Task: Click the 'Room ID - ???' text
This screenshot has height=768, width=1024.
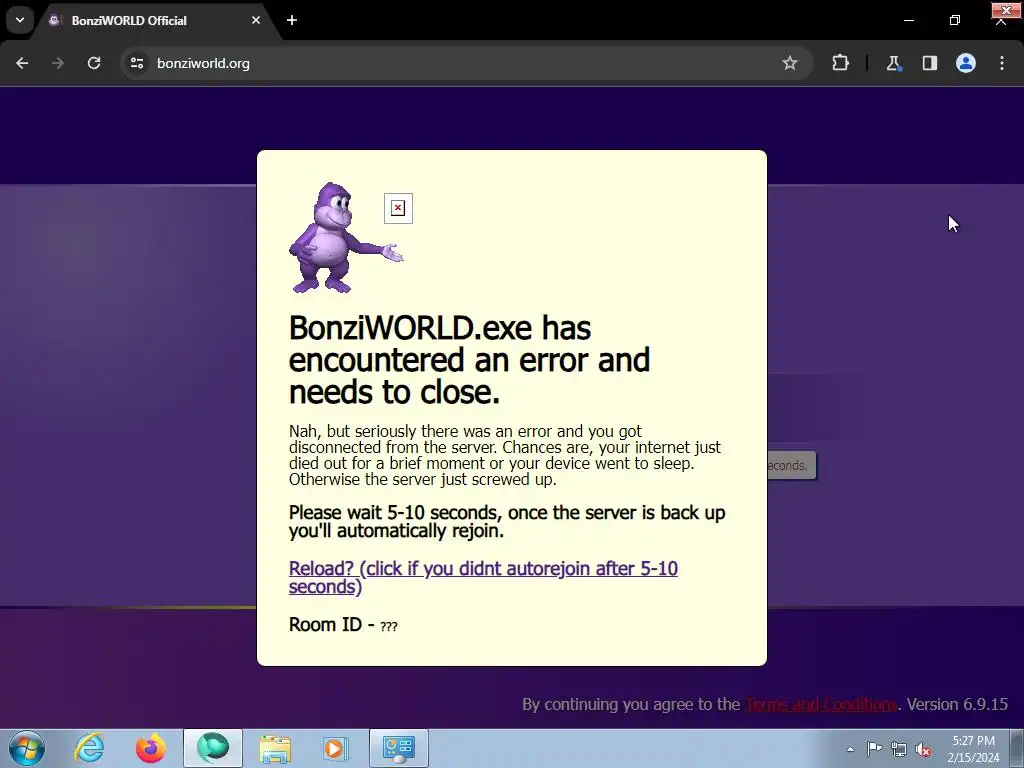Action: click(x=343, y=625)
